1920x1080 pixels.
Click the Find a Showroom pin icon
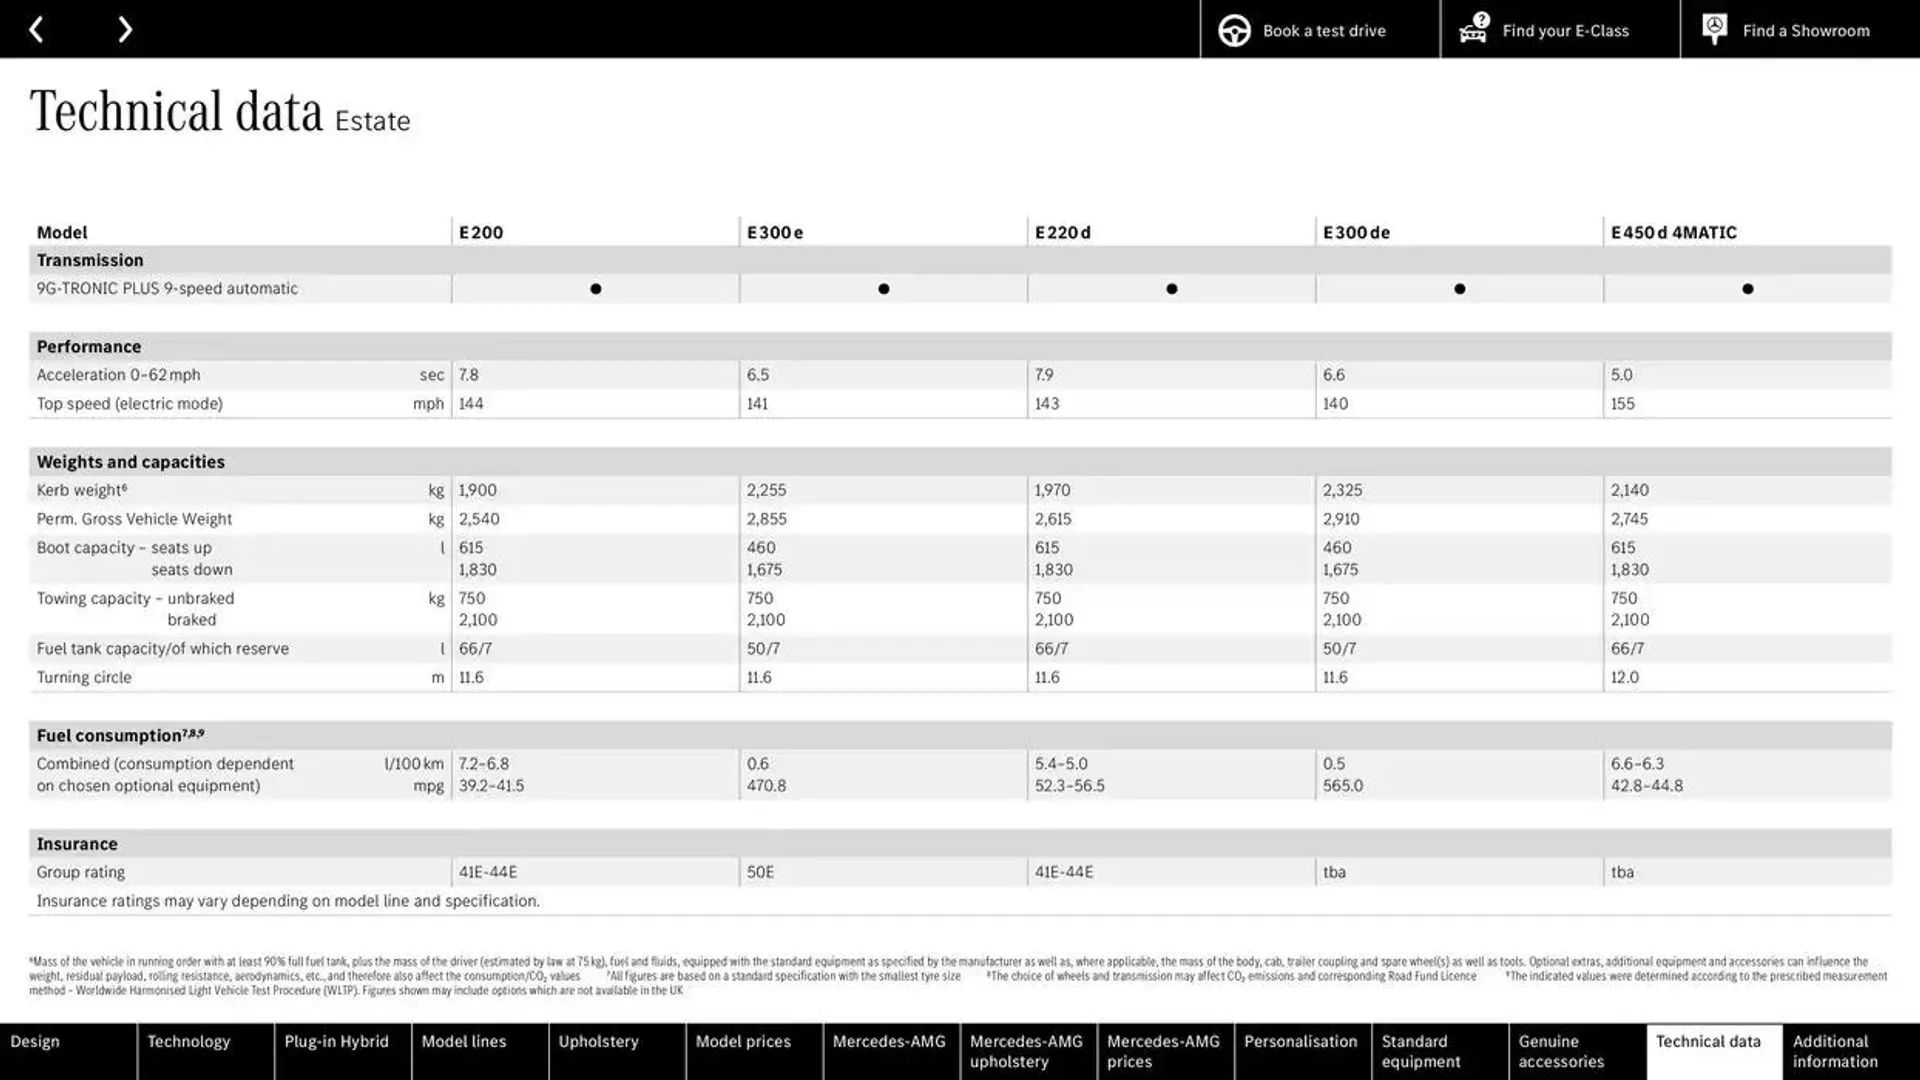1714,29
